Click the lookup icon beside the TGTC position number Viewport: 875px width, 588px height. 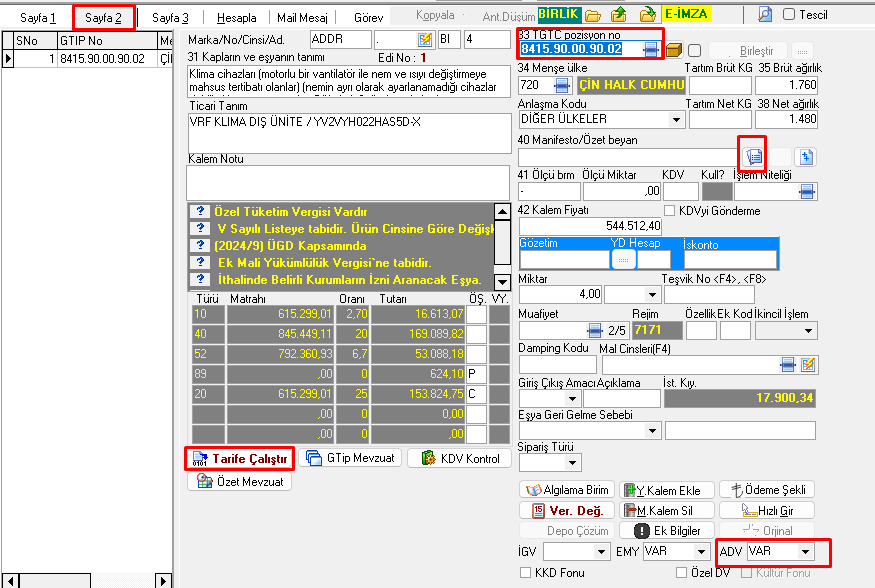(651, 49)
